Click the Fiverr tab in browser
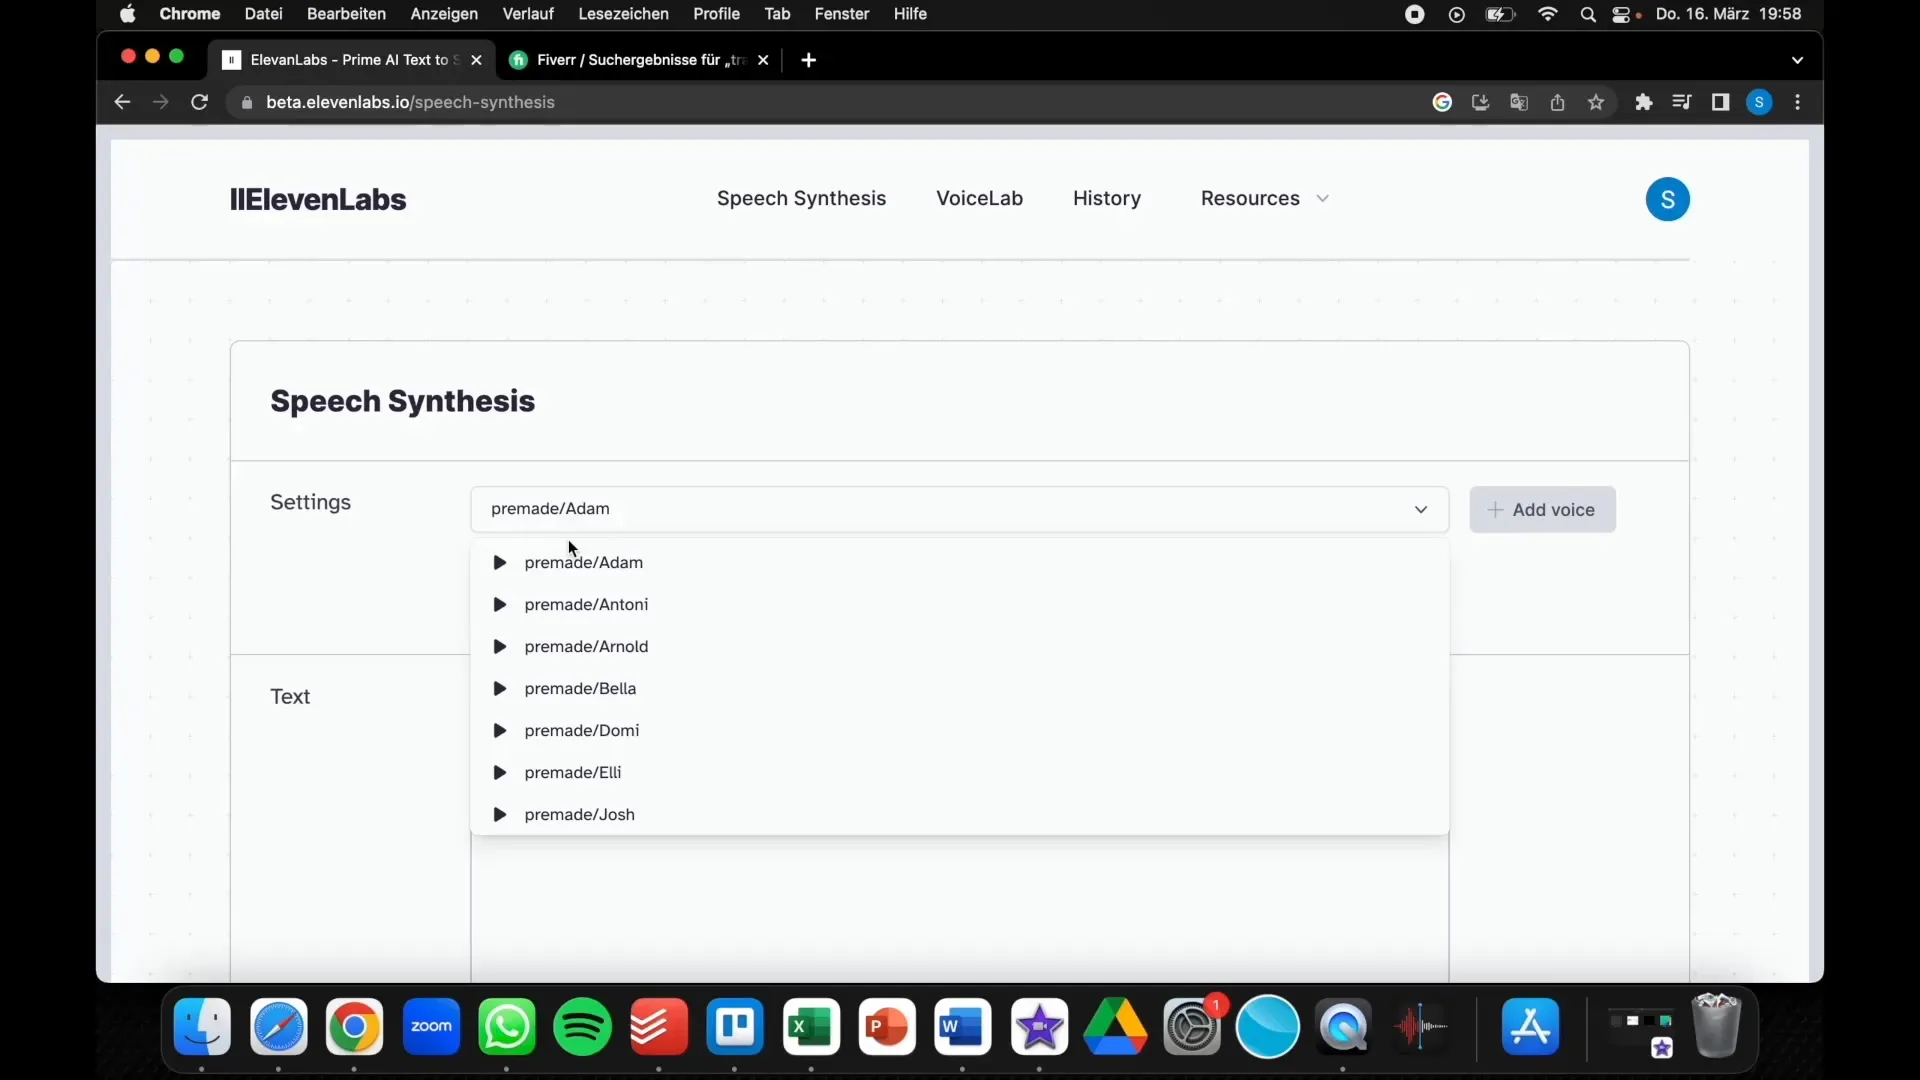1920x1080 pixels. [638, 59]
